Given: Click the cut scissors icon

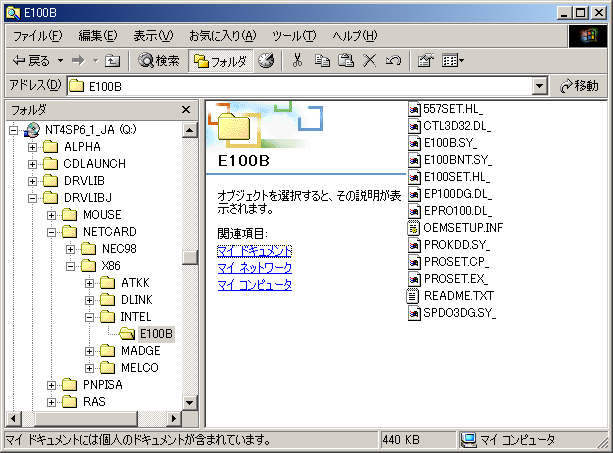Looking at the screenshot, I should pos(297,61).
